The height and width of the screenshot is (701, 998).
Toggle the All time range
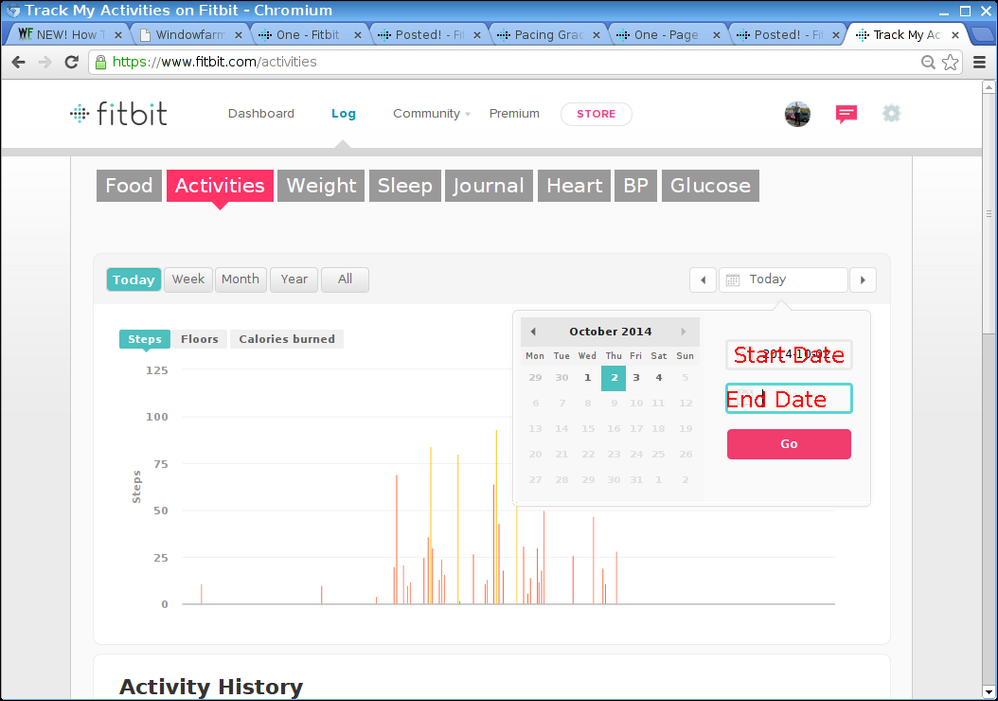tap(345, 280)
